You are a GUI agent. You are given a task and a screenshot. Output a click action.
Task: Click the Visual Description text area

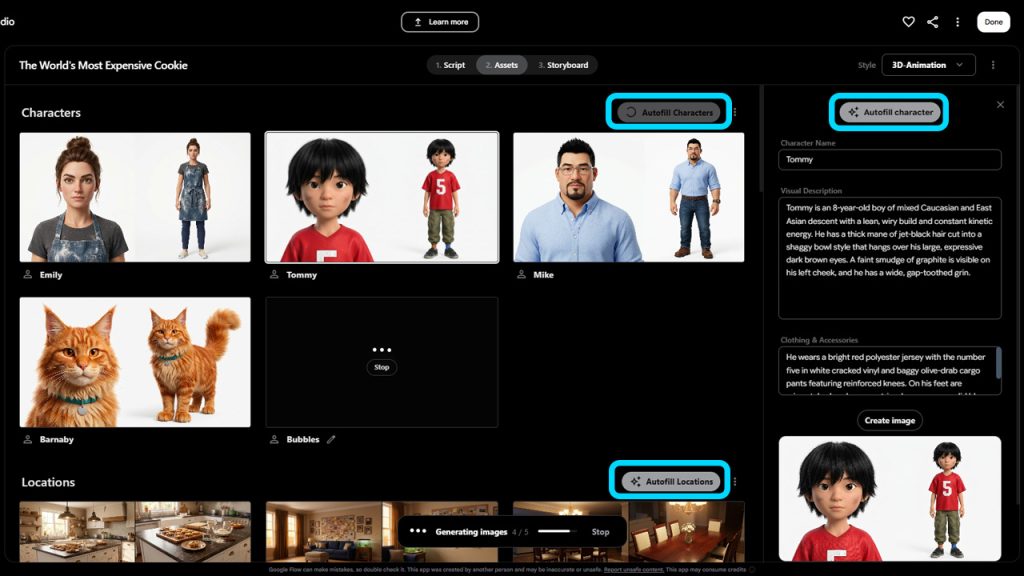point(889,258)
